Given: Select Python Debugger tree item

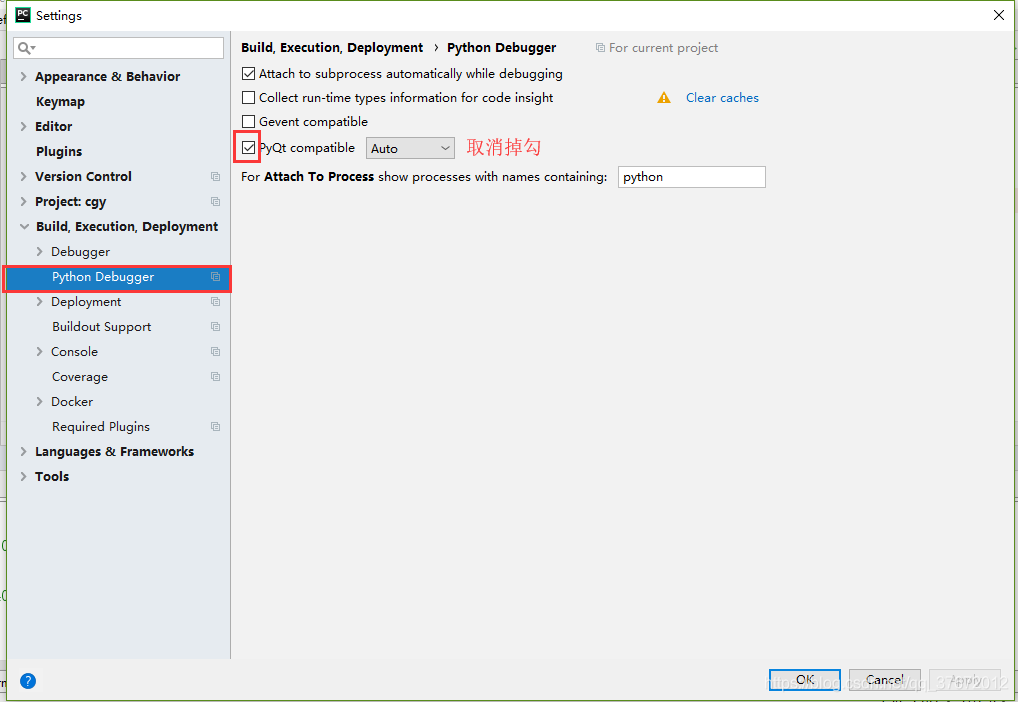Looking at the screenshot, I should (118, 278).
